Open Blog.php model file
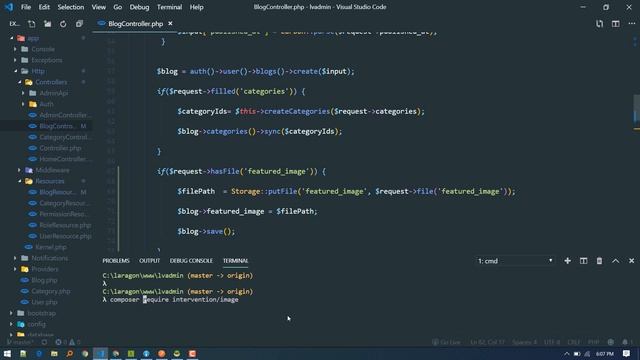 click(x=44, y=280)
